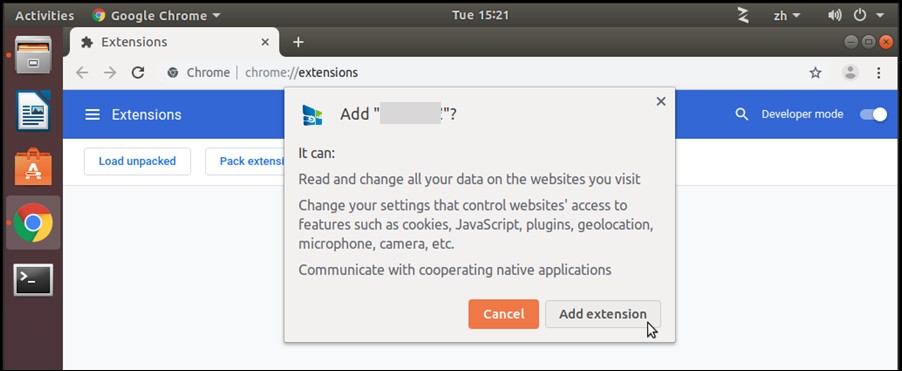This screenshot has height=371, width=902.
Task: Open the Extensions hamburger menu
Action: [x=93, y=114]
